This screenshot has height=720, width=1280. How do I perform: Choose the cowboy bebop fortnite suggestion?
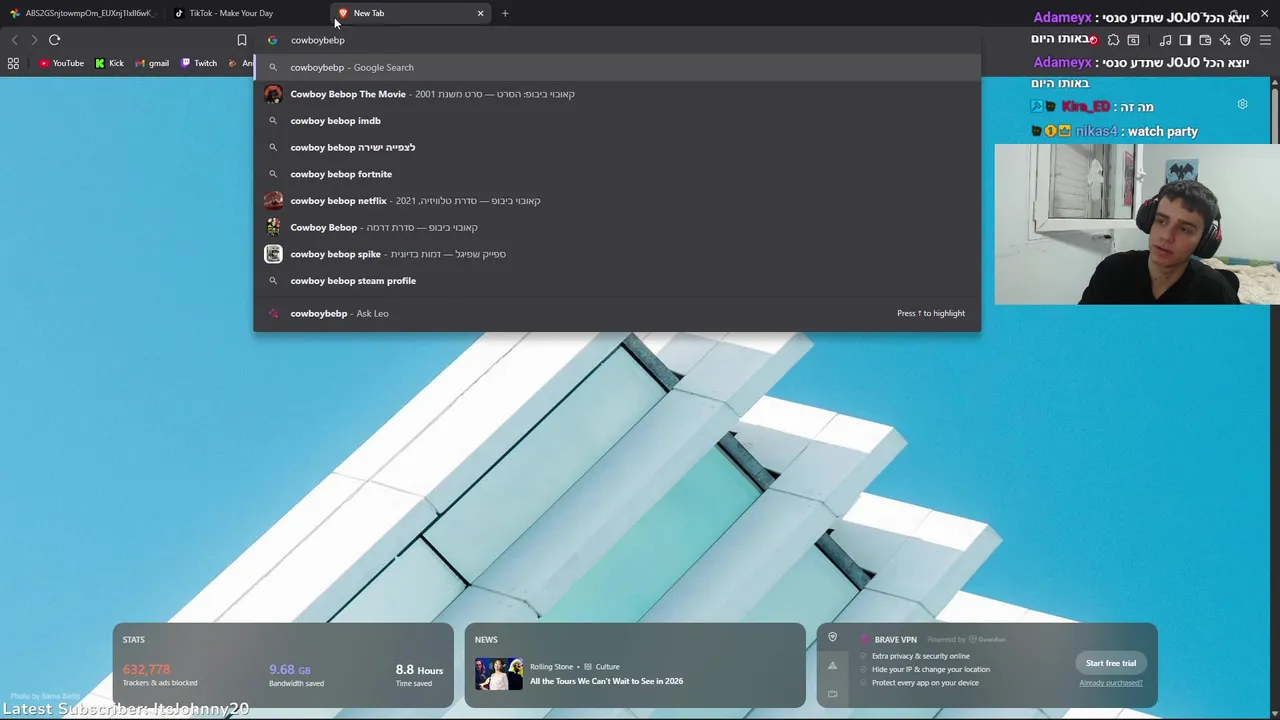[617, 174]
